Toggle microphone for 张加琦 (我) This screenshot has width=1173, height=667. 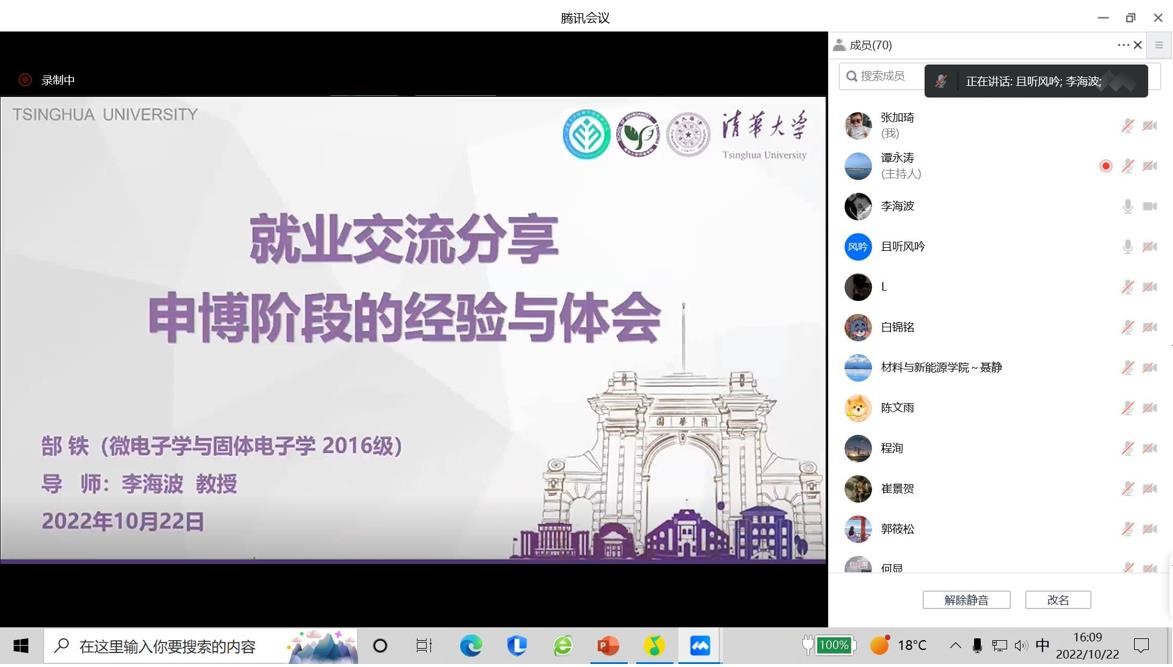[x=1127, y=125]
